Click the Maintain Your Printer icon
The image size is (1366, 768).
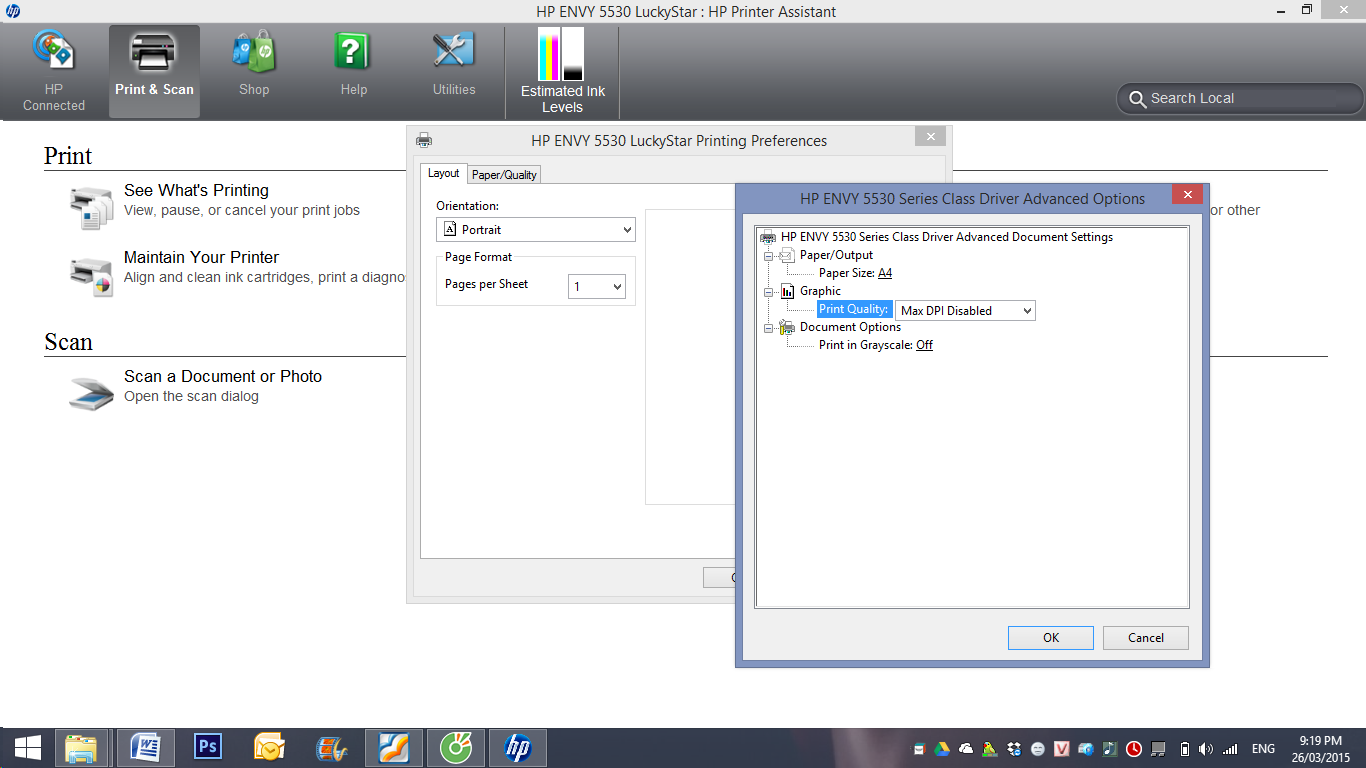[91, 277]
